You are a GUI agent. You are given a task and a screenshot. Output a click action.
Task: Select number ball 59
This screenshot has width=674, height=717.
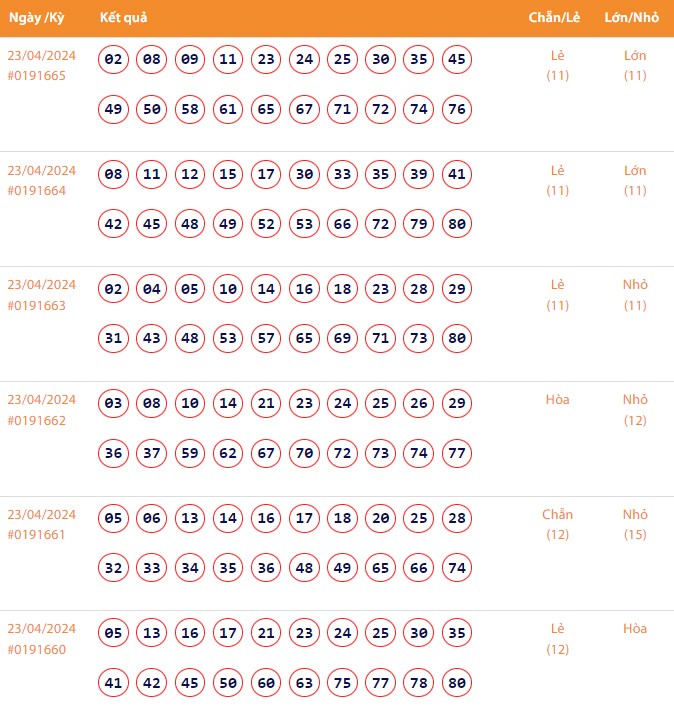(190, 453)
